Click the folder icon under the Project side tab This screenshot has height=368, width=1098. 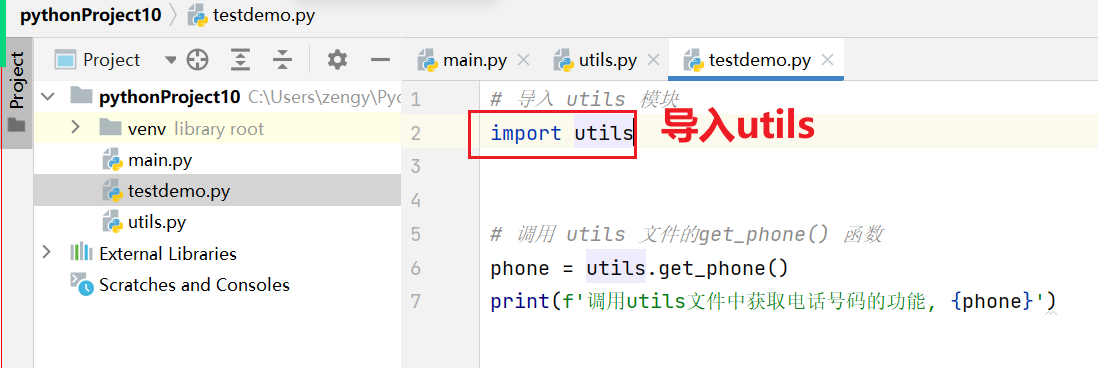(16, 125)
